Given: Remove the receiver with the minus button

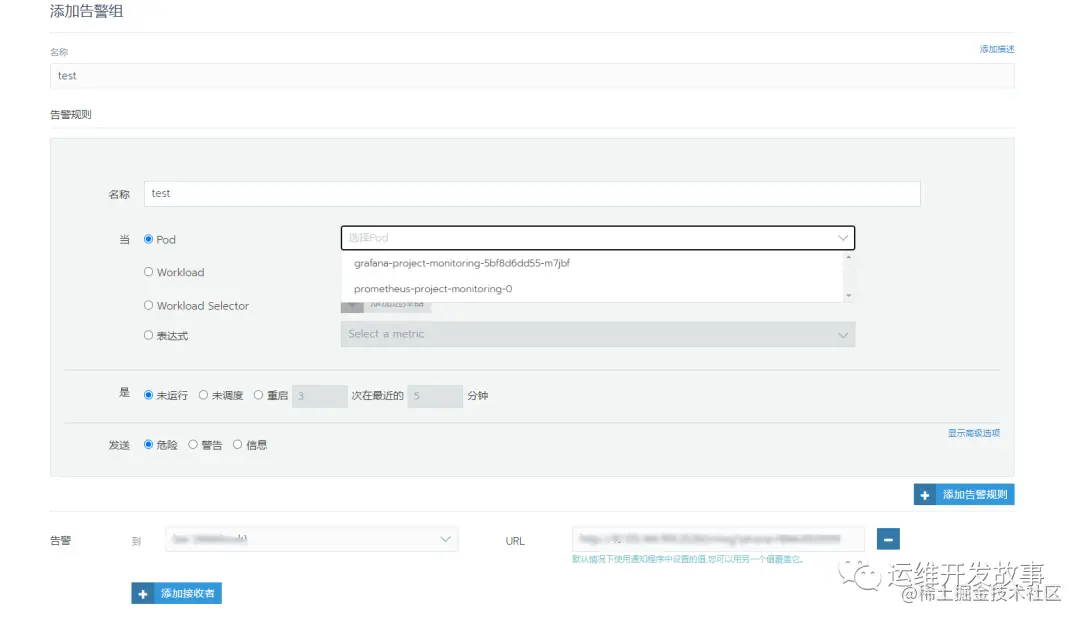Looking at the screenshot, I should [x=888, y=539].
